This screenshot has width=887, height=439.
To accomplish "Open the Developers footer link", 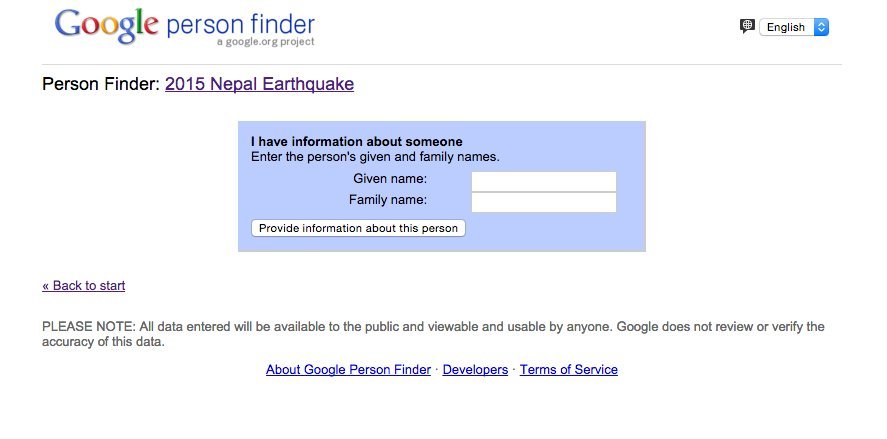I will tap(475, 369).
